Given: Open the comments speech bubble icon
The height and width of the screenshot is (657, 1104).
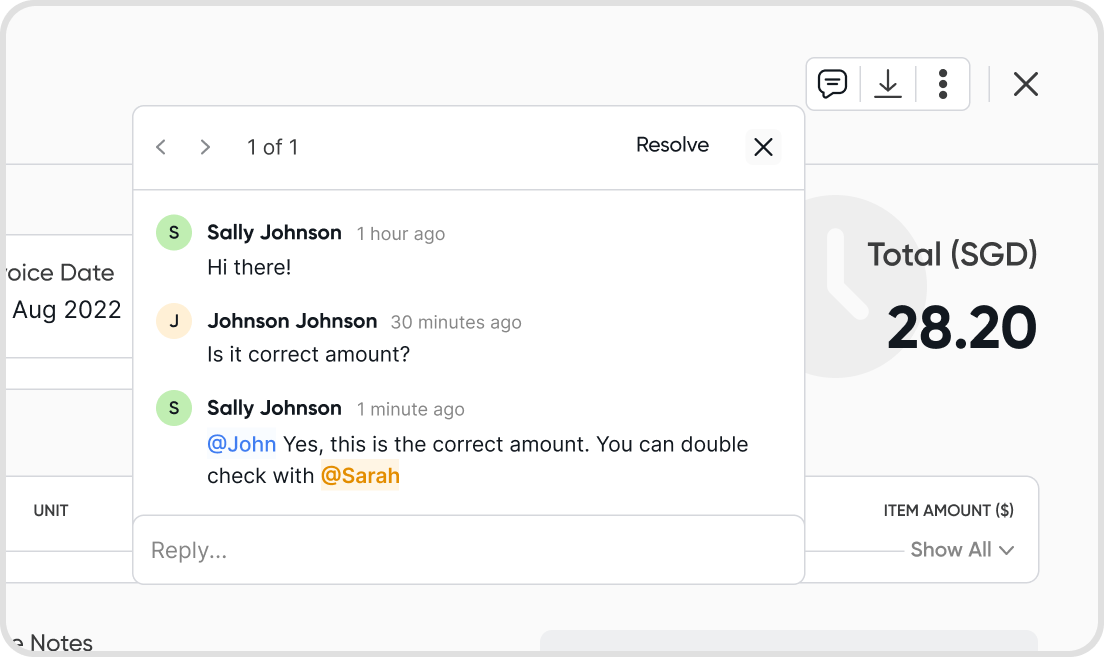Looking at the screenshot, I should coord(832,84).
